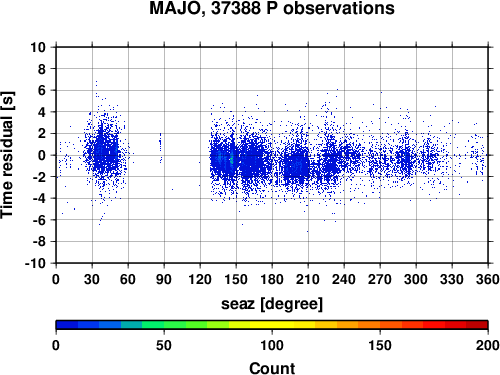
Task: Click the 'seaz [degree]' x-axis label
Action: tap(272, 303)
